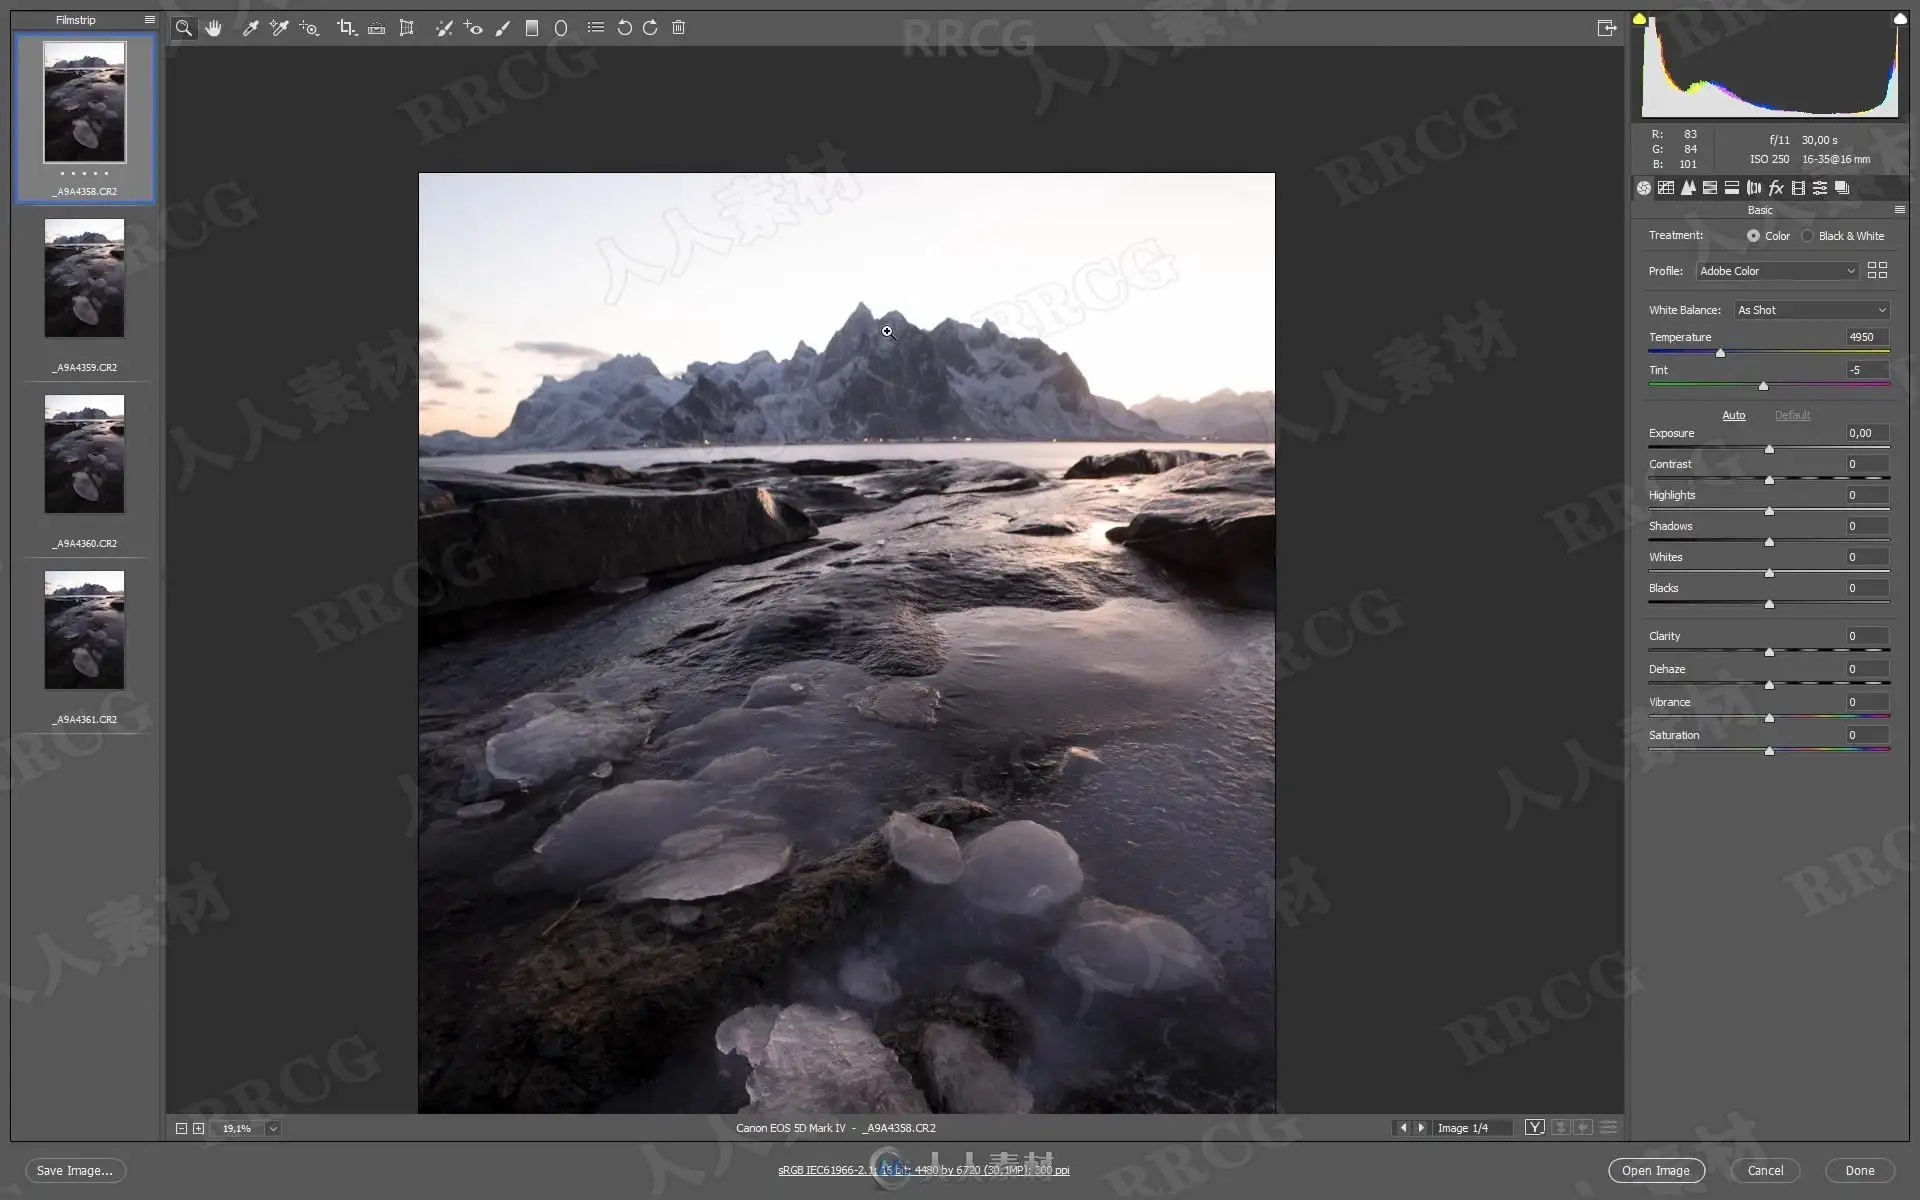1920x1200 pixels.
Task: Open the White Balance As Shot dropdown
Action: [1812, 310]
